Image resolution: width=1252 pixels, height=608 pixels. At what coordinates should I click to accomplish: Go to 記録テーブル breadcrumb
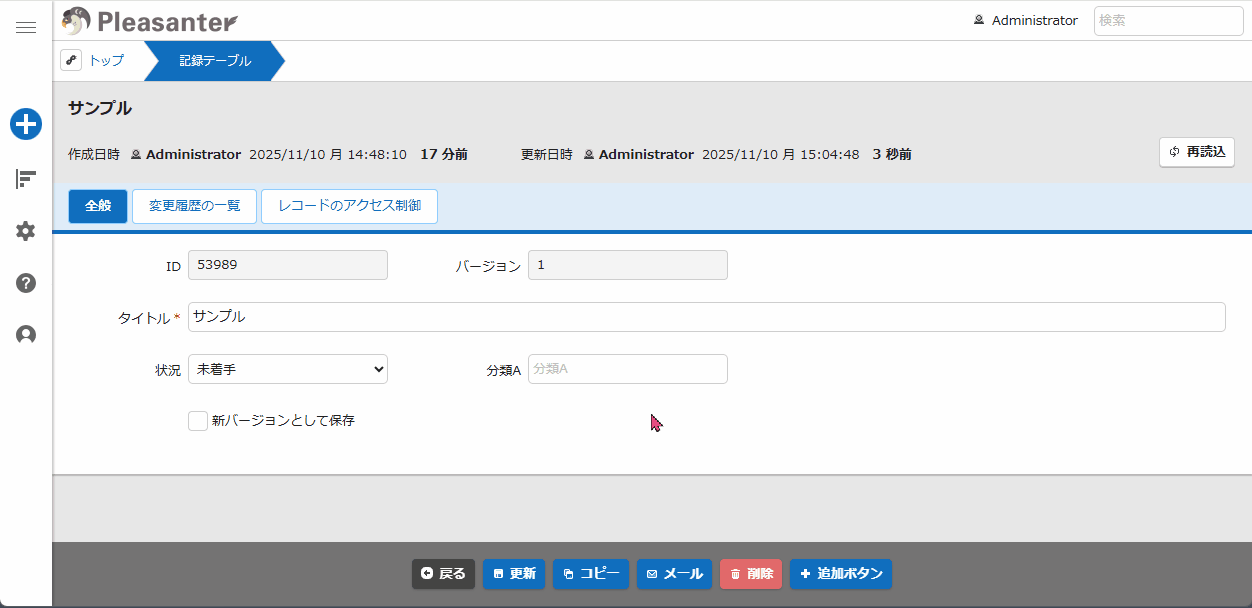(215, 61)
